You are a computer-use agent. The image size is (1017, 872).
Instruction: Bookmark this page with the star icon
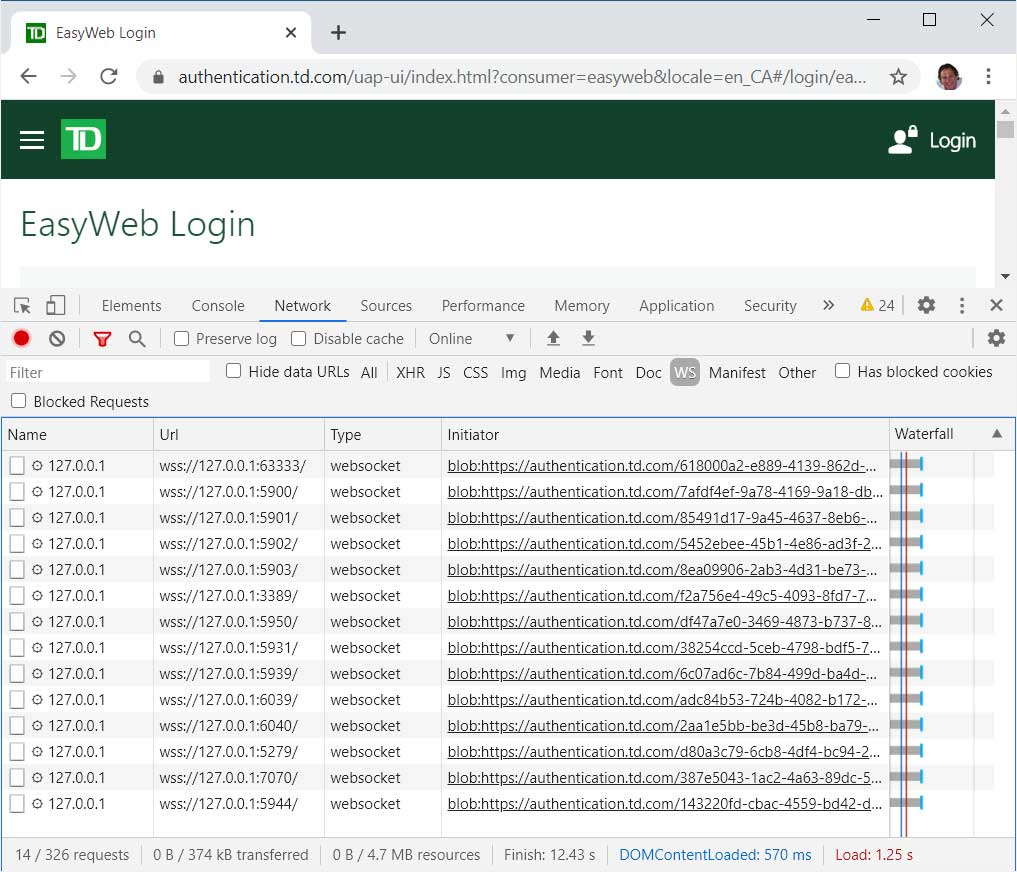click(898, 77)
